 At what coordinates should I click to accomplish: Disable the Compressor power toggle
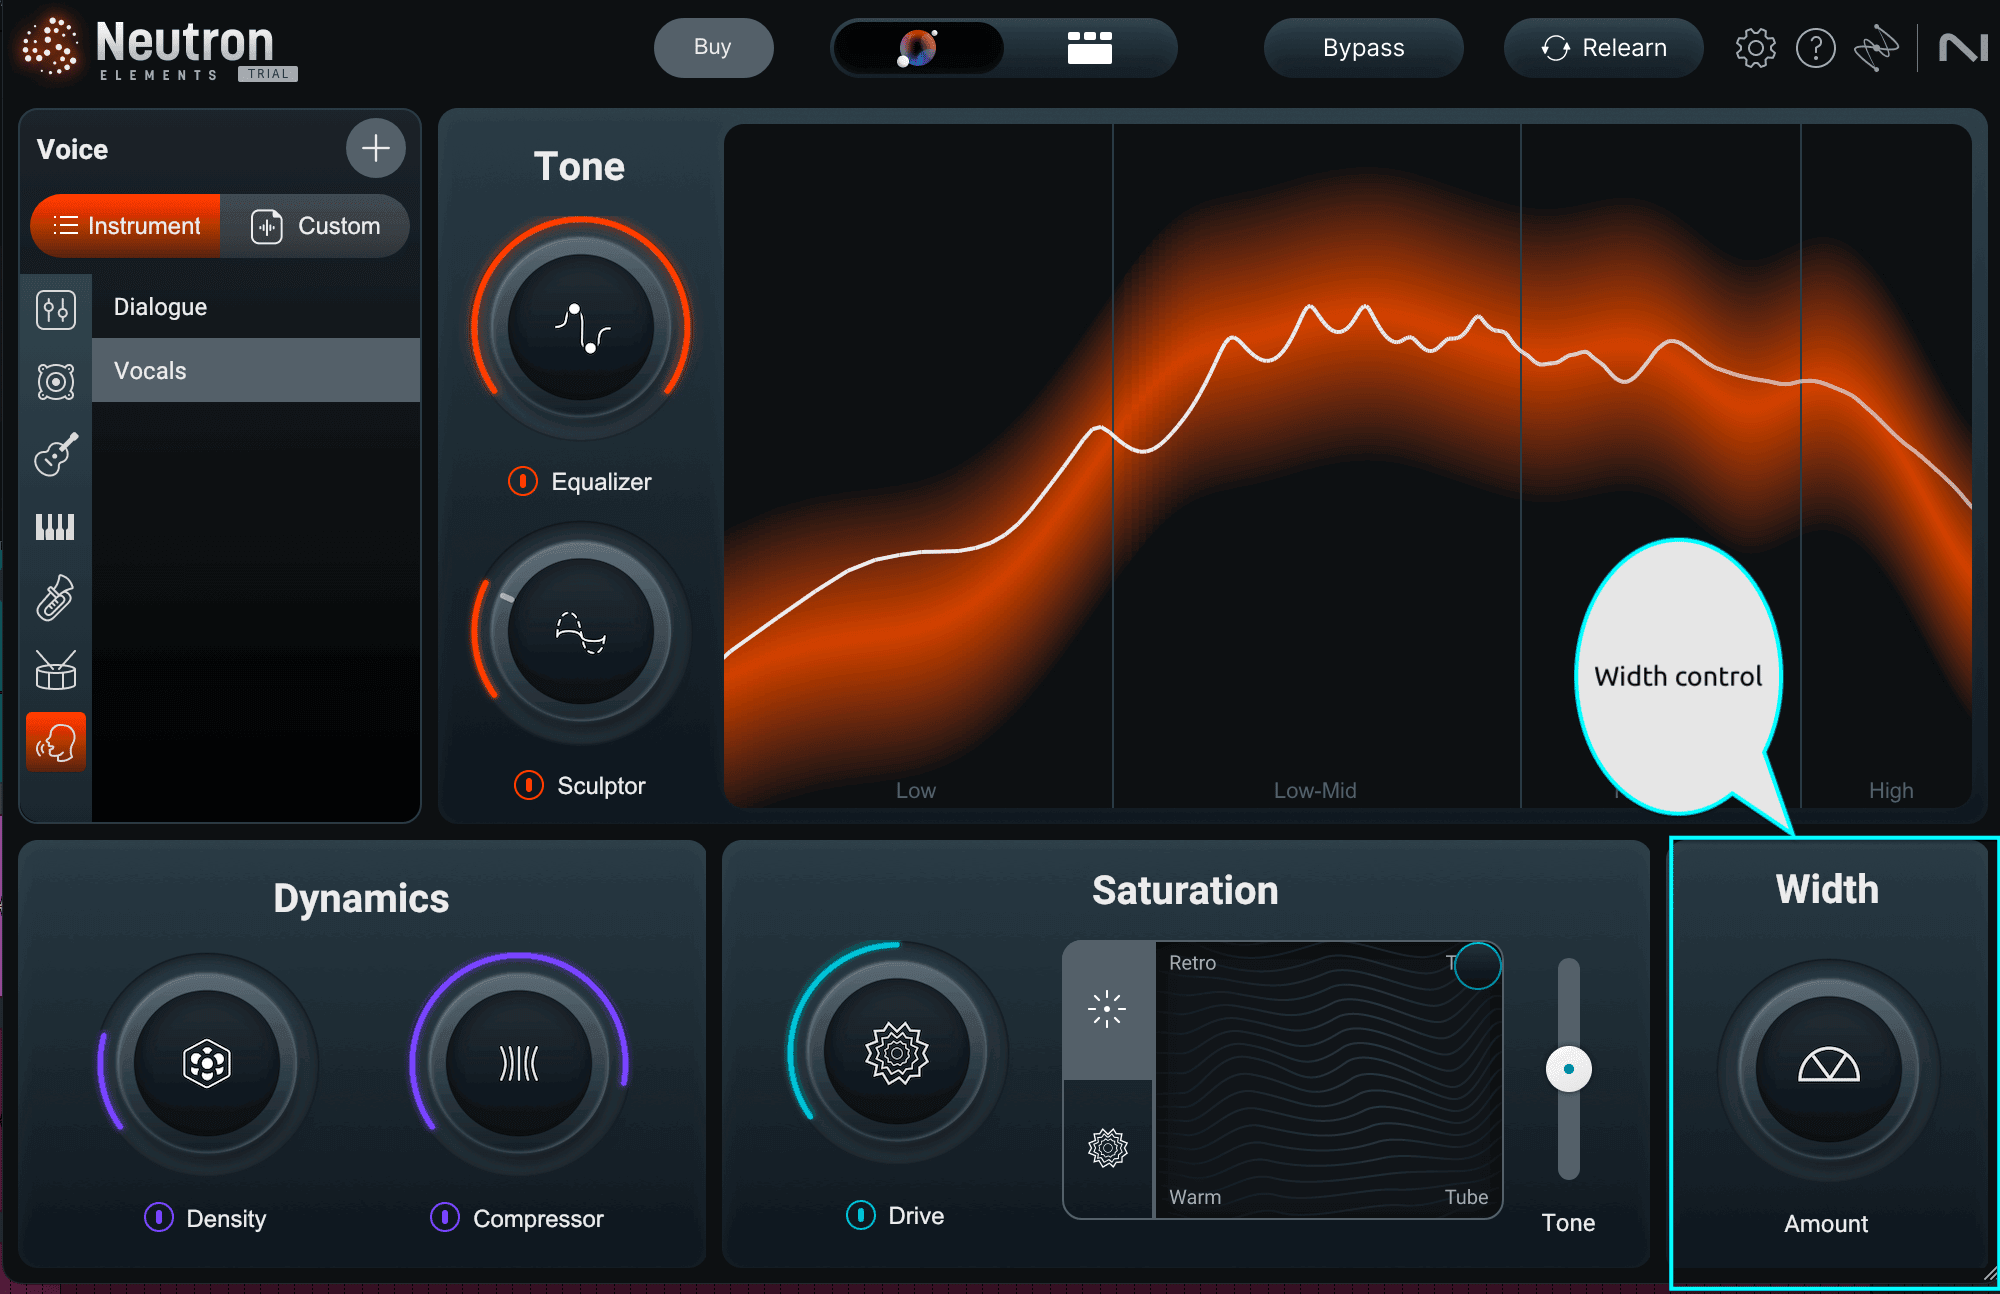tap(445, 1217)
